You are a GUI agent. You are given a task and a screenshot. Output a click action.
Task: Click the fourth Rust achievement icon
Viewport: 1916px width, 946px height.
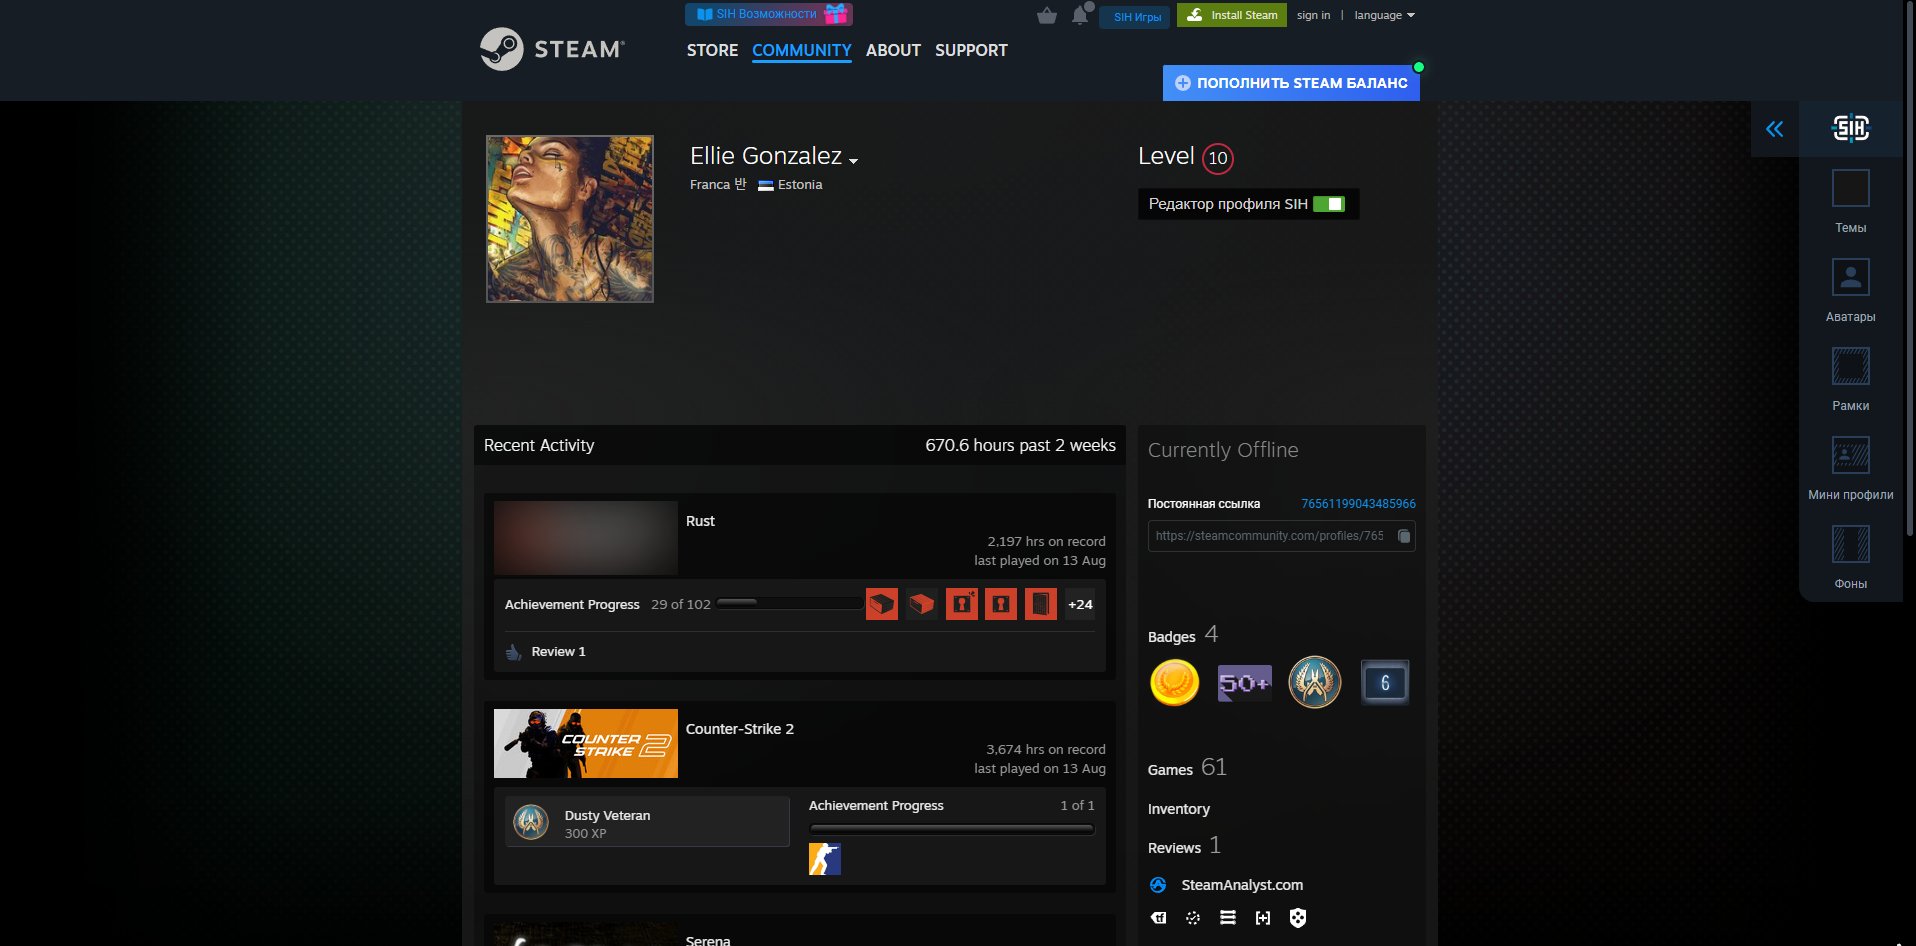point(1001,604)
